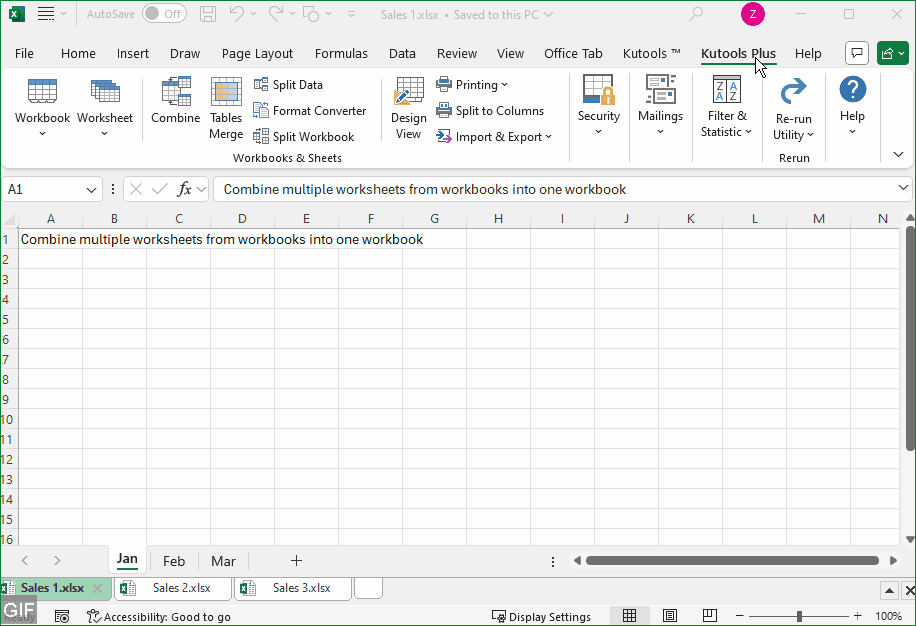Open the Name Box dropdown arrow
916x626 pixels.
(91, 190)
